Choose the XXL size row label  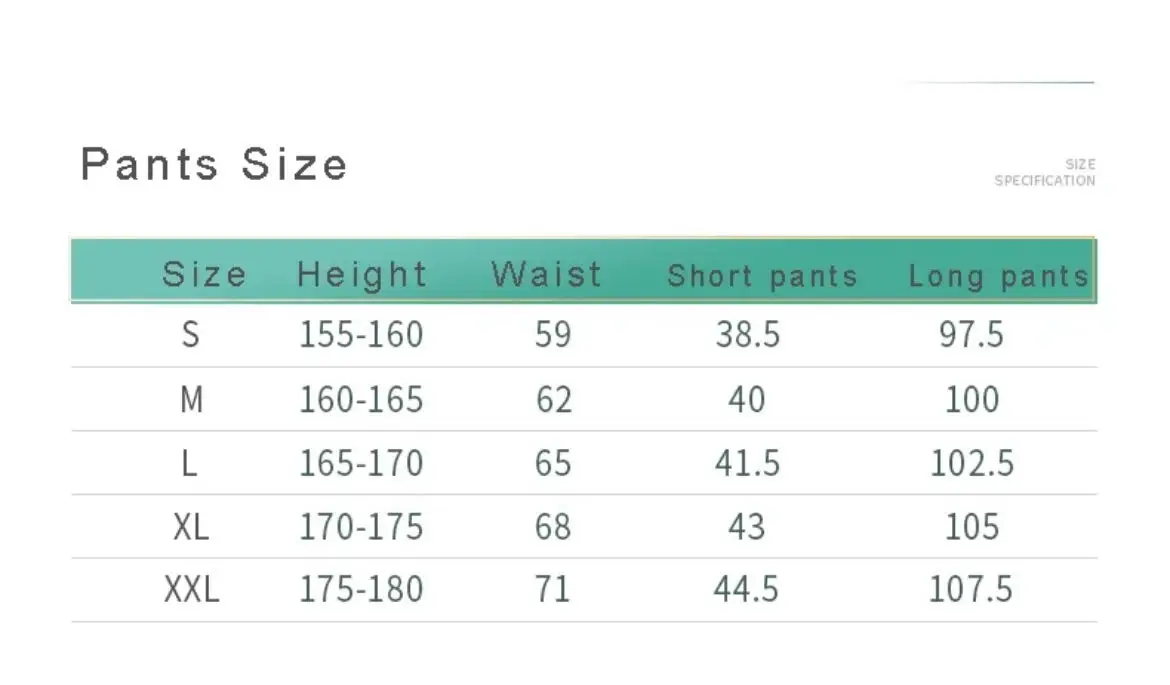point(192,589)
